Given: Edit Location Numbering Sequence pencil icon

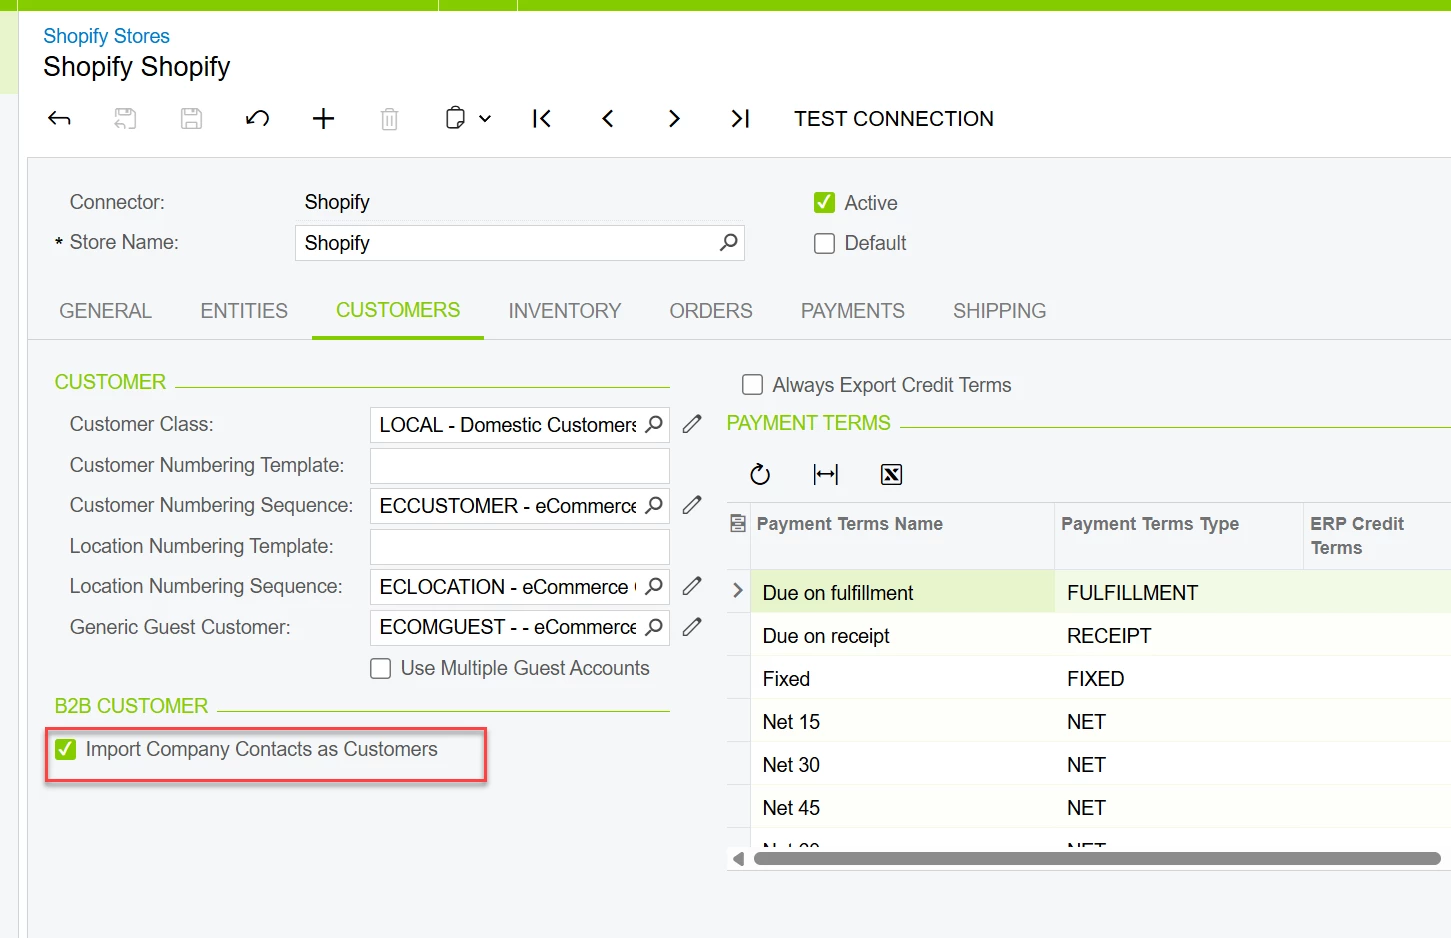Looking at the screenshot, I should (x=692, y=586).
